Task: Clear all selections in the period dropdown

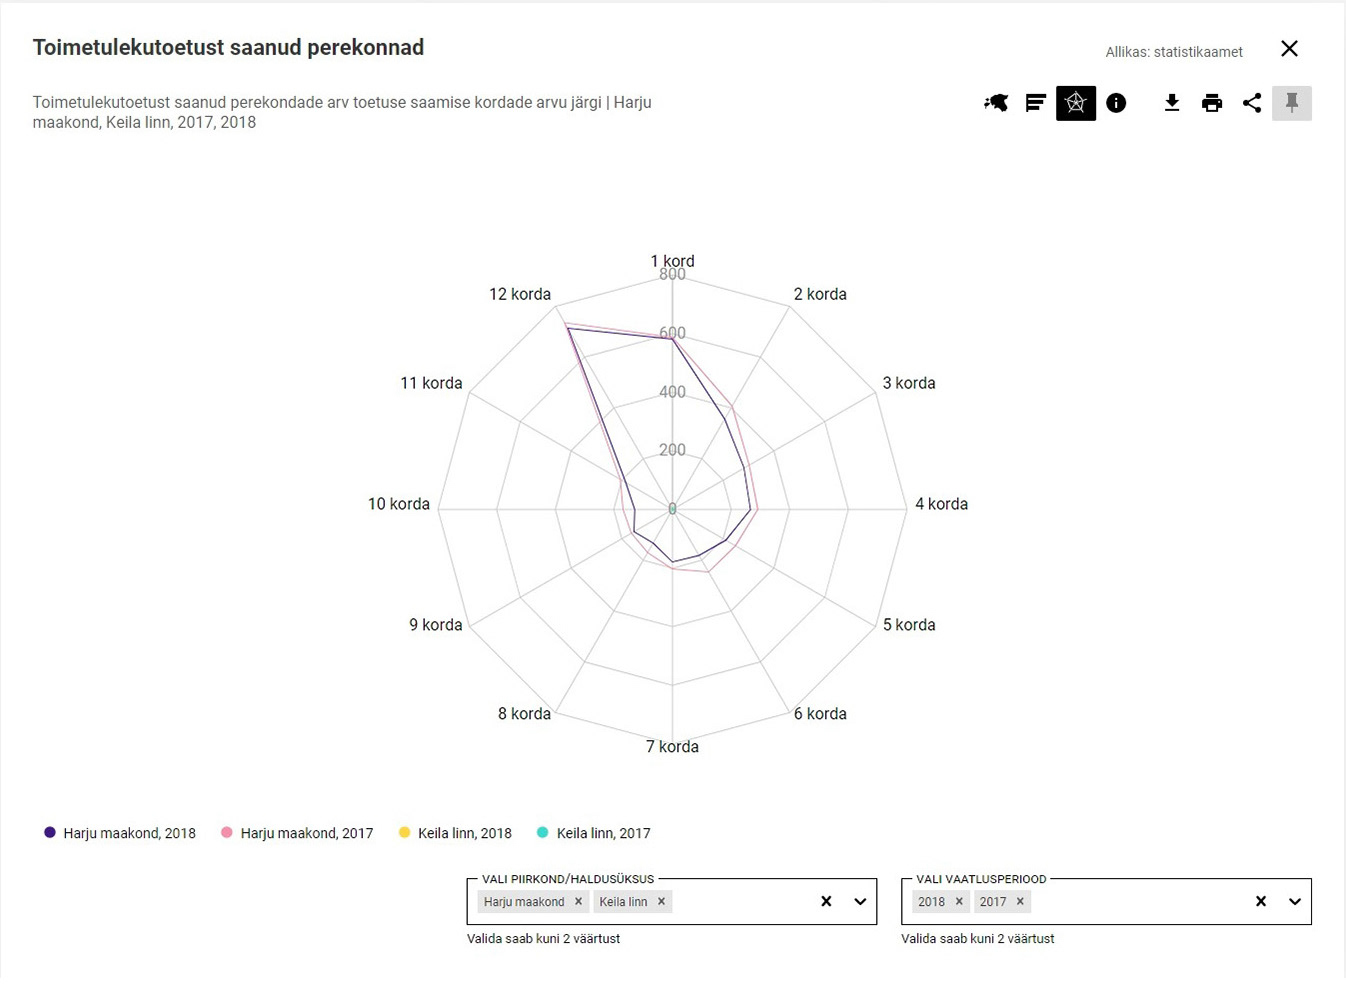Action: pos(1261,902)
